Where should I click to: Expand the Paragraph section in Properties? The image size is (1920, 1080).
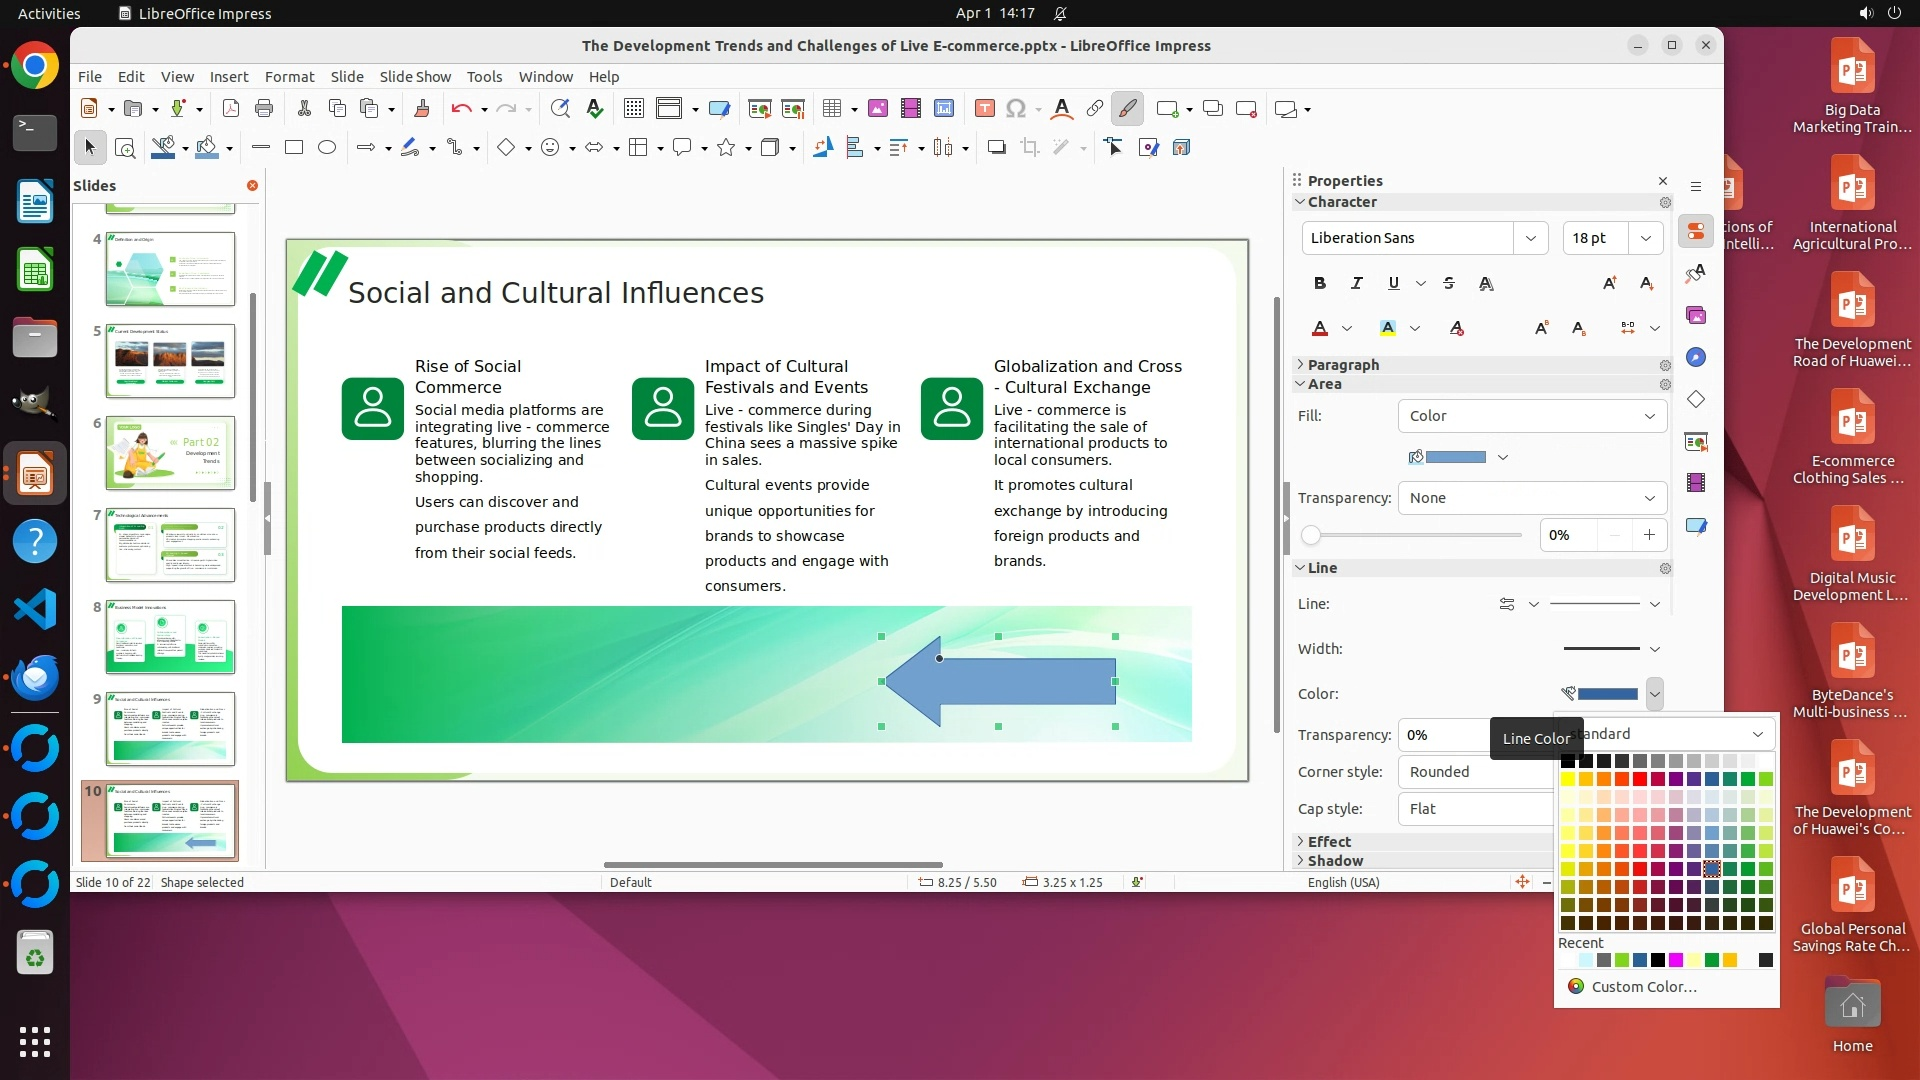pos(1342,365)
